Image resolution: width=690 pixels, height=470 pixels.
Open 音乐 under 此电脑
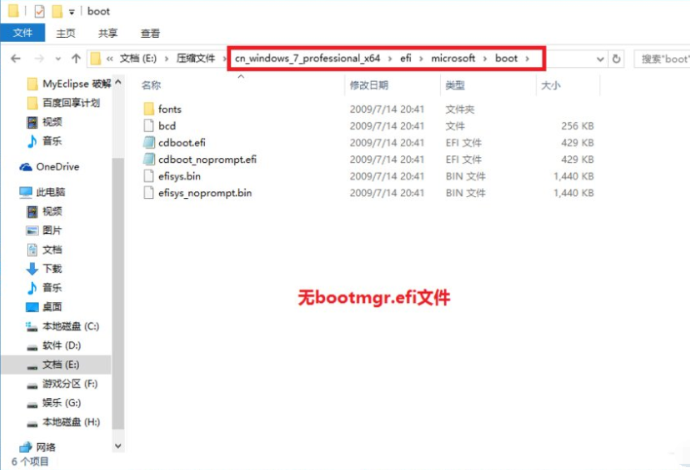[44, 287]
